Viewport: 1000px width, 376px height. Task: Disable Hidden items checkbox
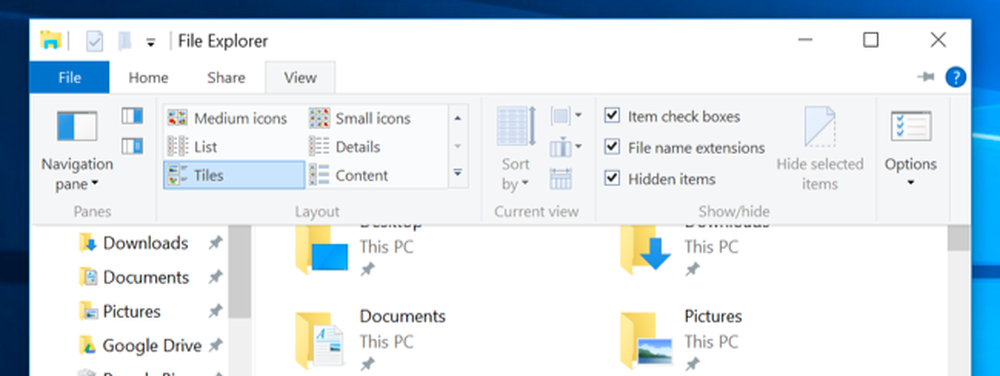(x=612, y=178)
